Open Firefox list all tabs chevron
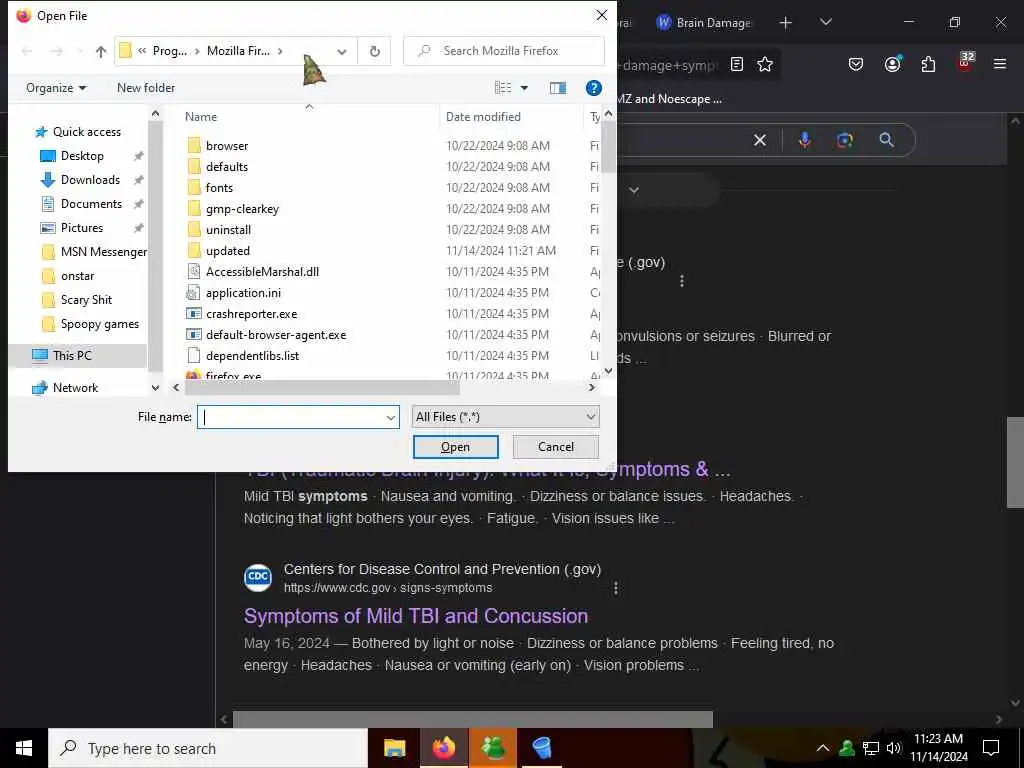Image resolution: width=1024 pixels, height=768 pixels. (825, 23)
